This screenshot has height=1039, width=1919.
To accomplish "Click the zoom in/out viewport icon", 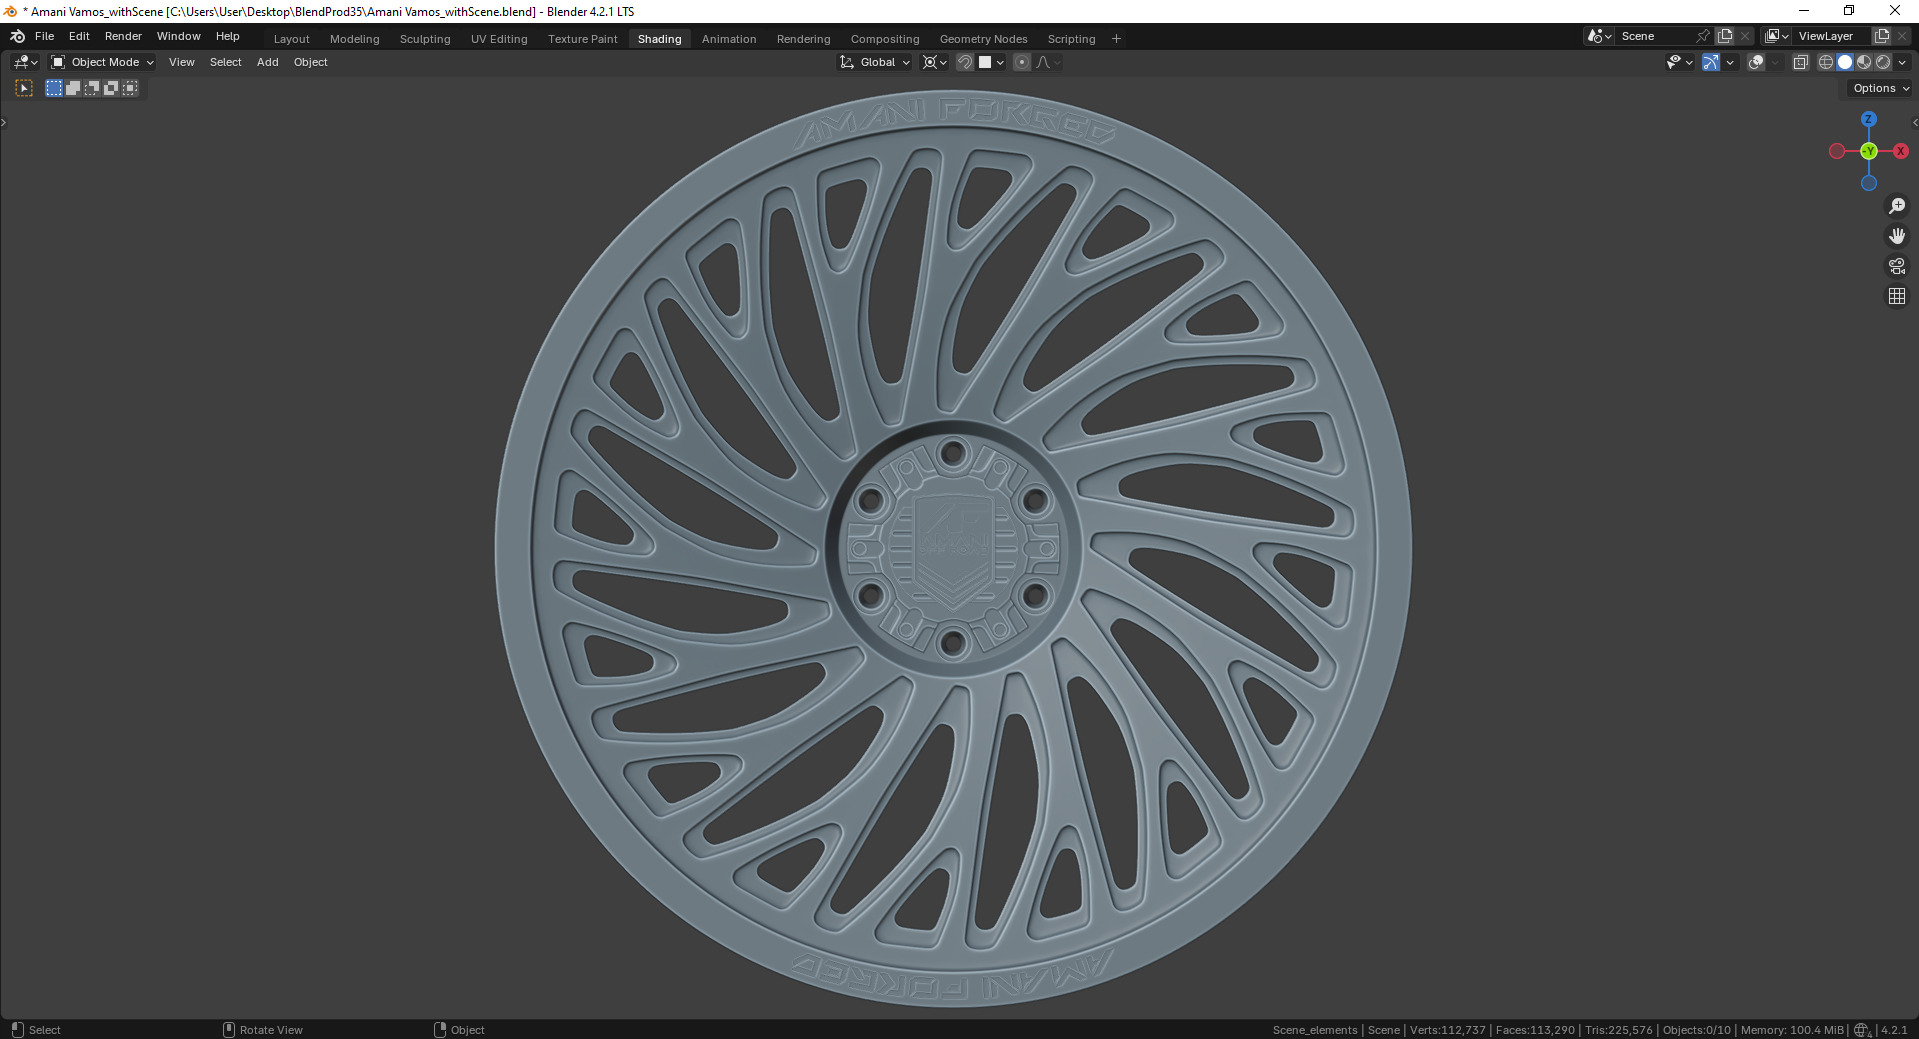I will [x=1897, y=206].
